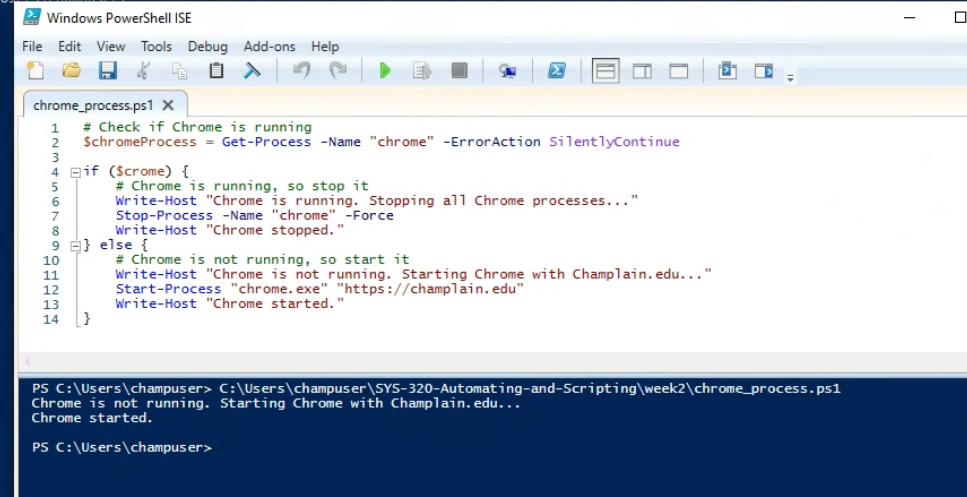This screenshot has width=967, height=497.
Task: Open a script with the folder icon
Action: (x=71, y=71)
